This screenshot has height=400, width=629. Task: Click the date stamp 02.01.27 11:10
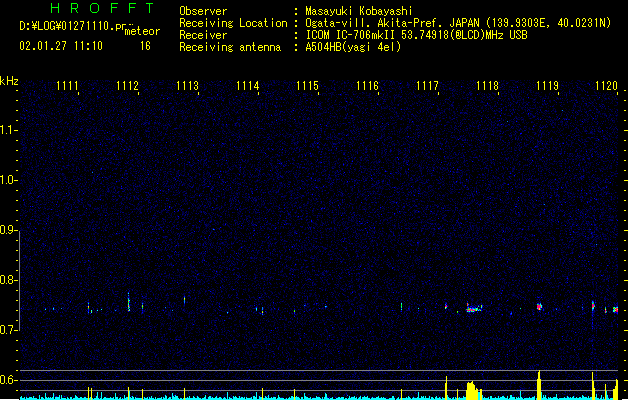tap(61, 46)
